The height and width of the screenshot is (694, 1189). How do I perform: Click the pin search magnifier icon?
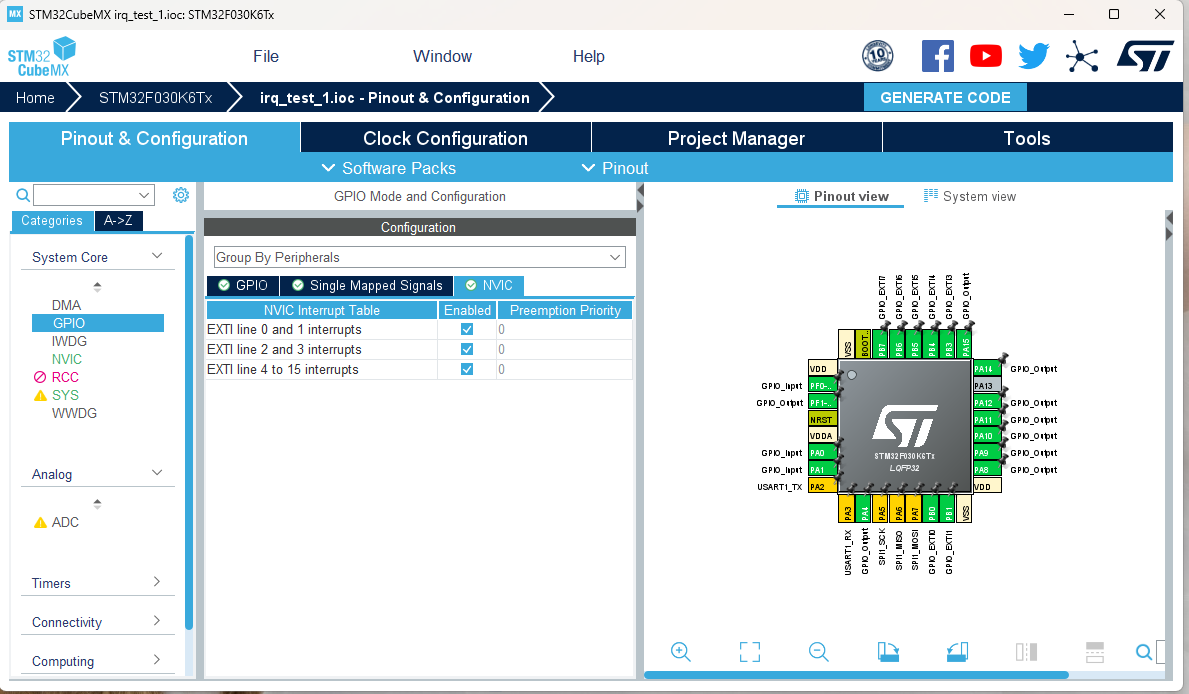(x=1144, y=652)
